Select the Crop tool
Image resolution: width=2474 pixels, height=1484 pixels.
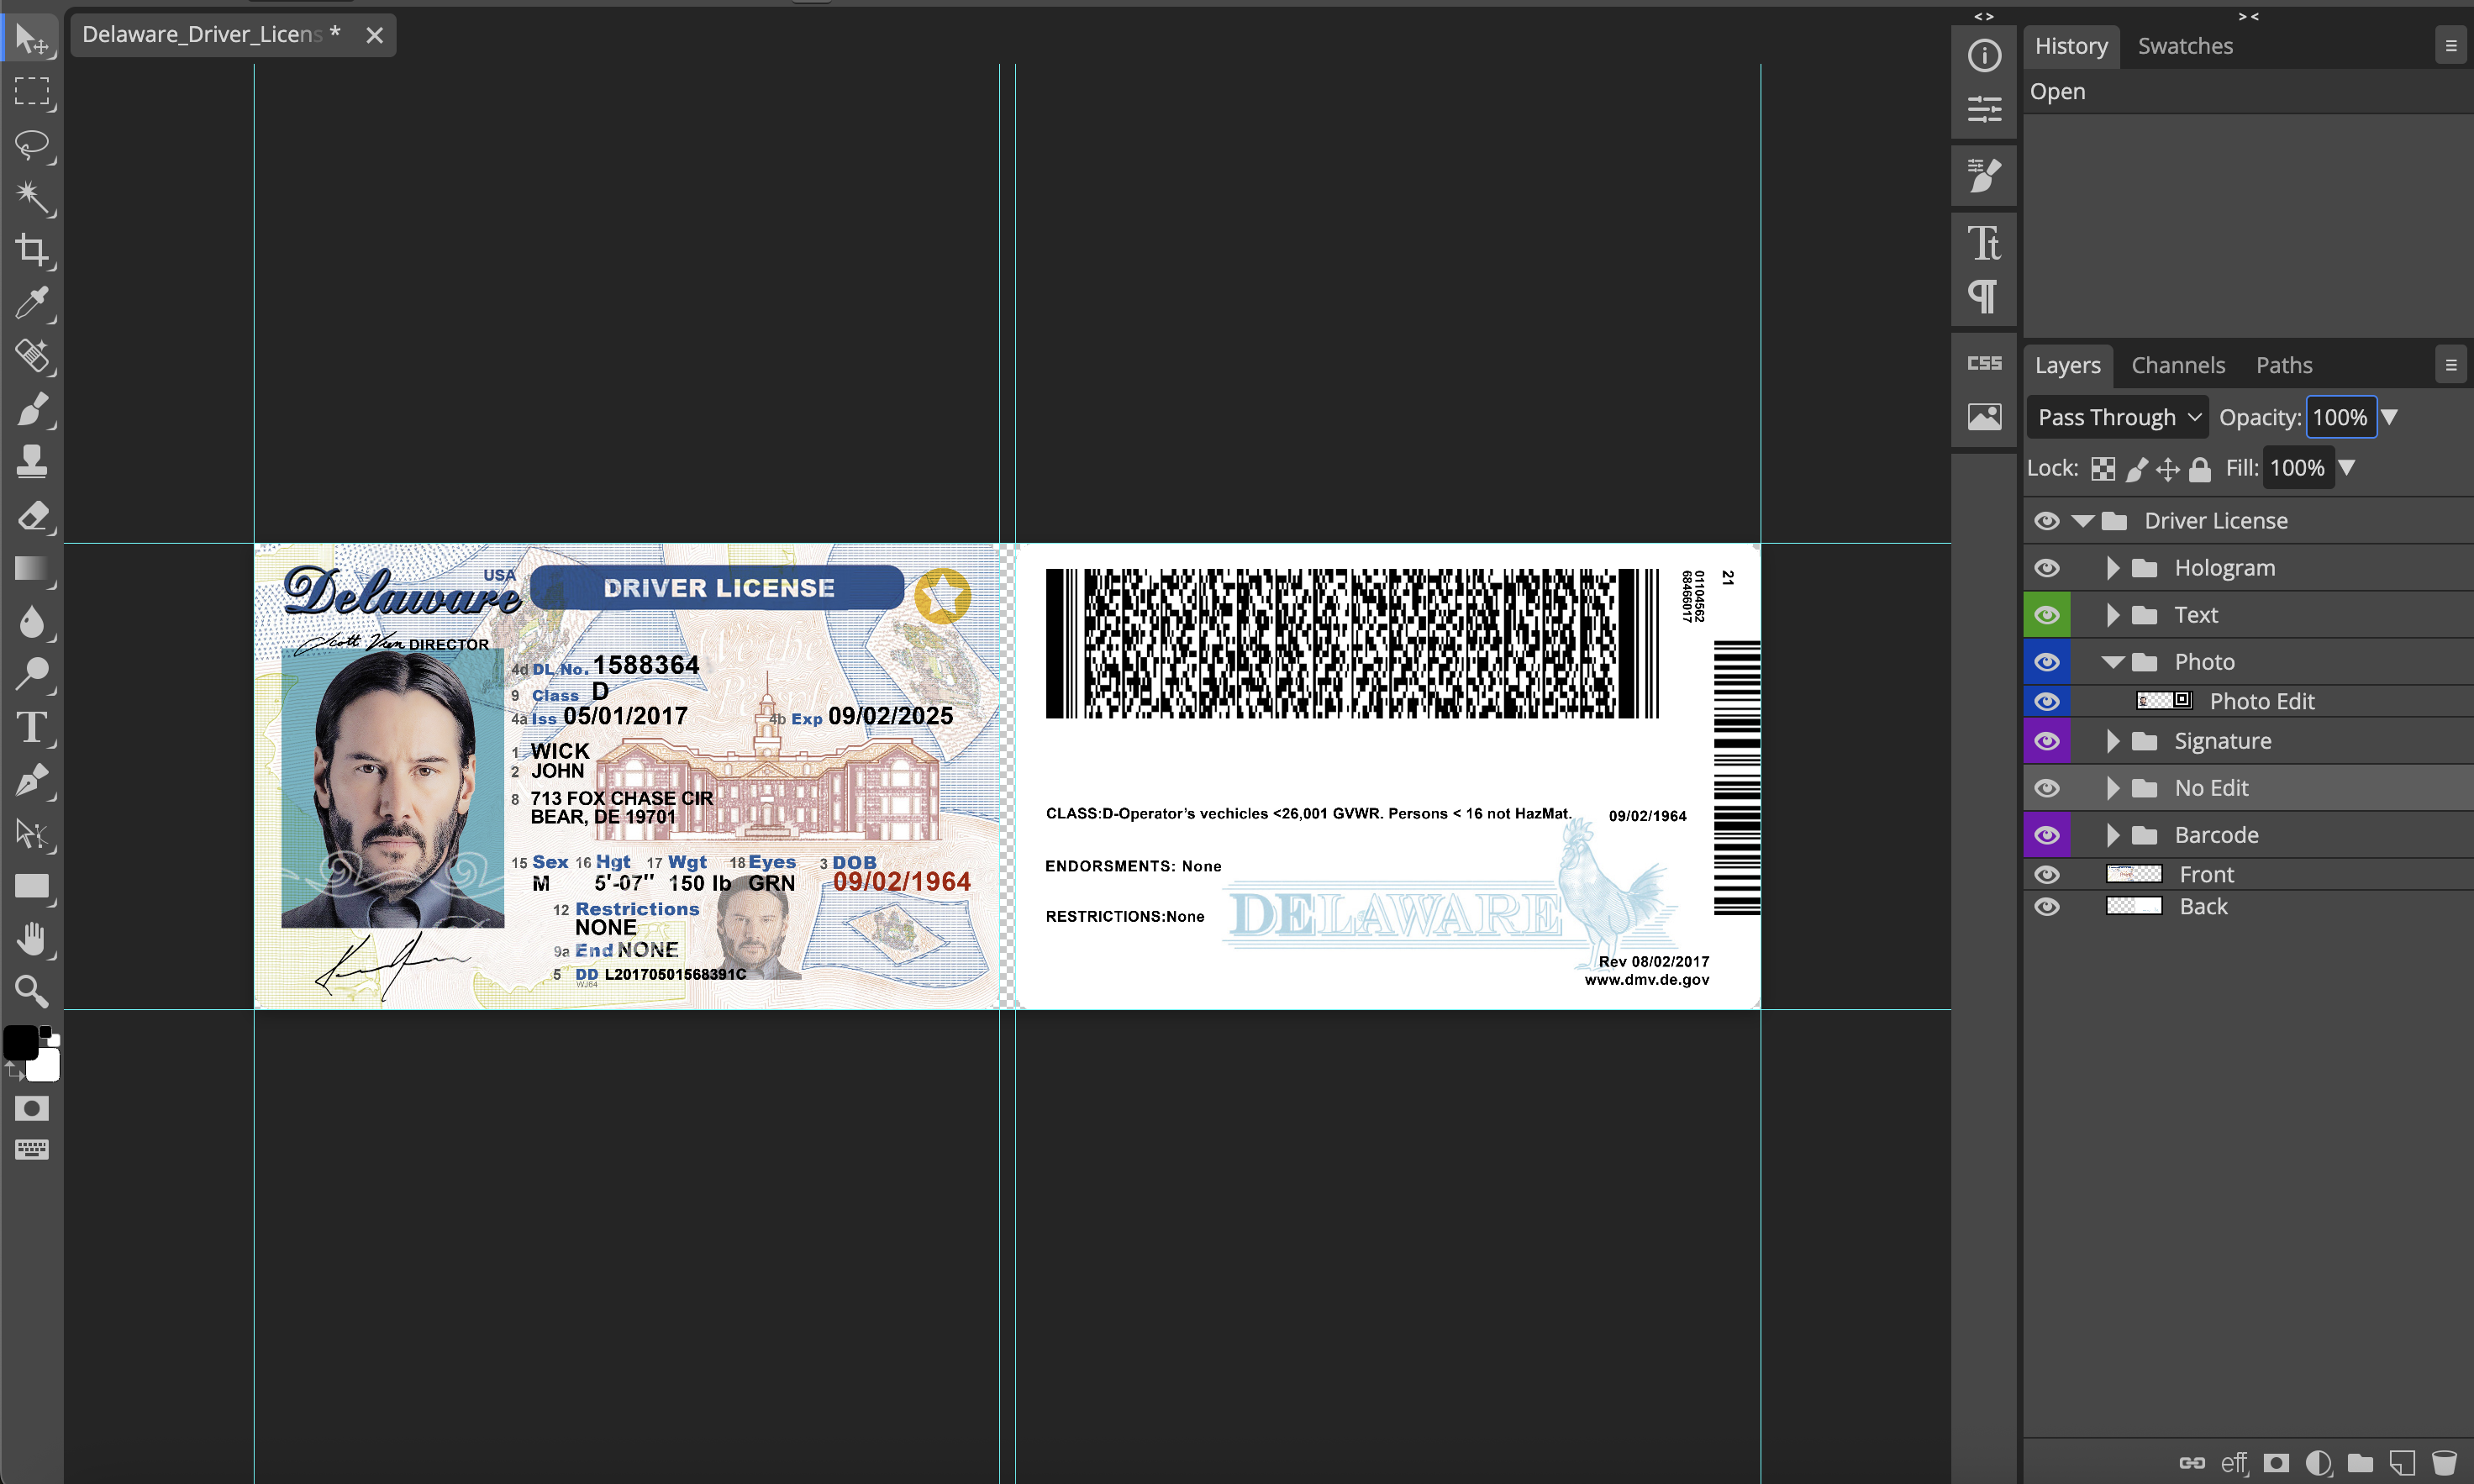[x=32, y=250]
